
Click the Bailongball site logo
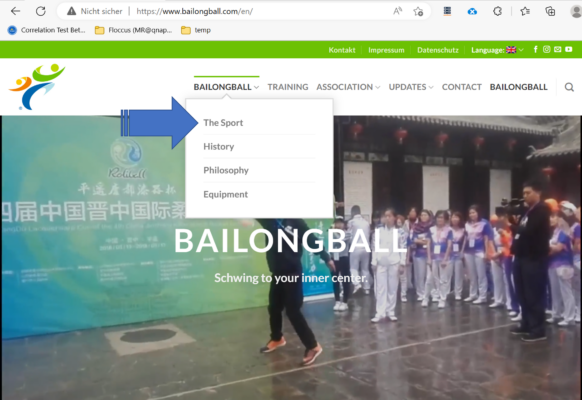(37, 87)
